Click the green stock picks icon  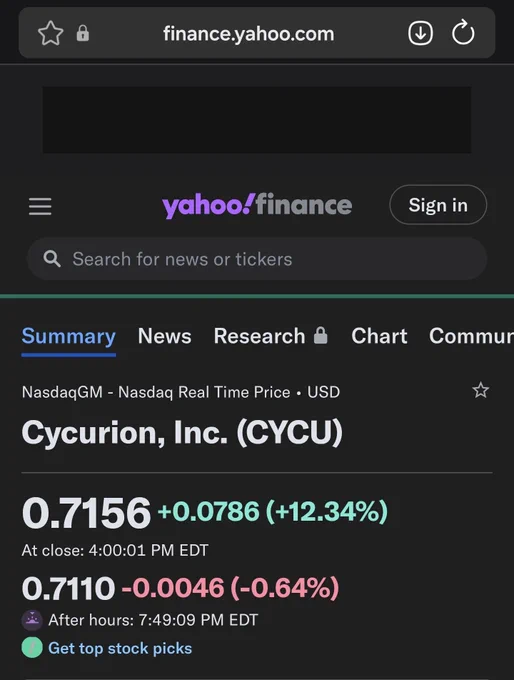pyautogui.click(x=32, y=648)
